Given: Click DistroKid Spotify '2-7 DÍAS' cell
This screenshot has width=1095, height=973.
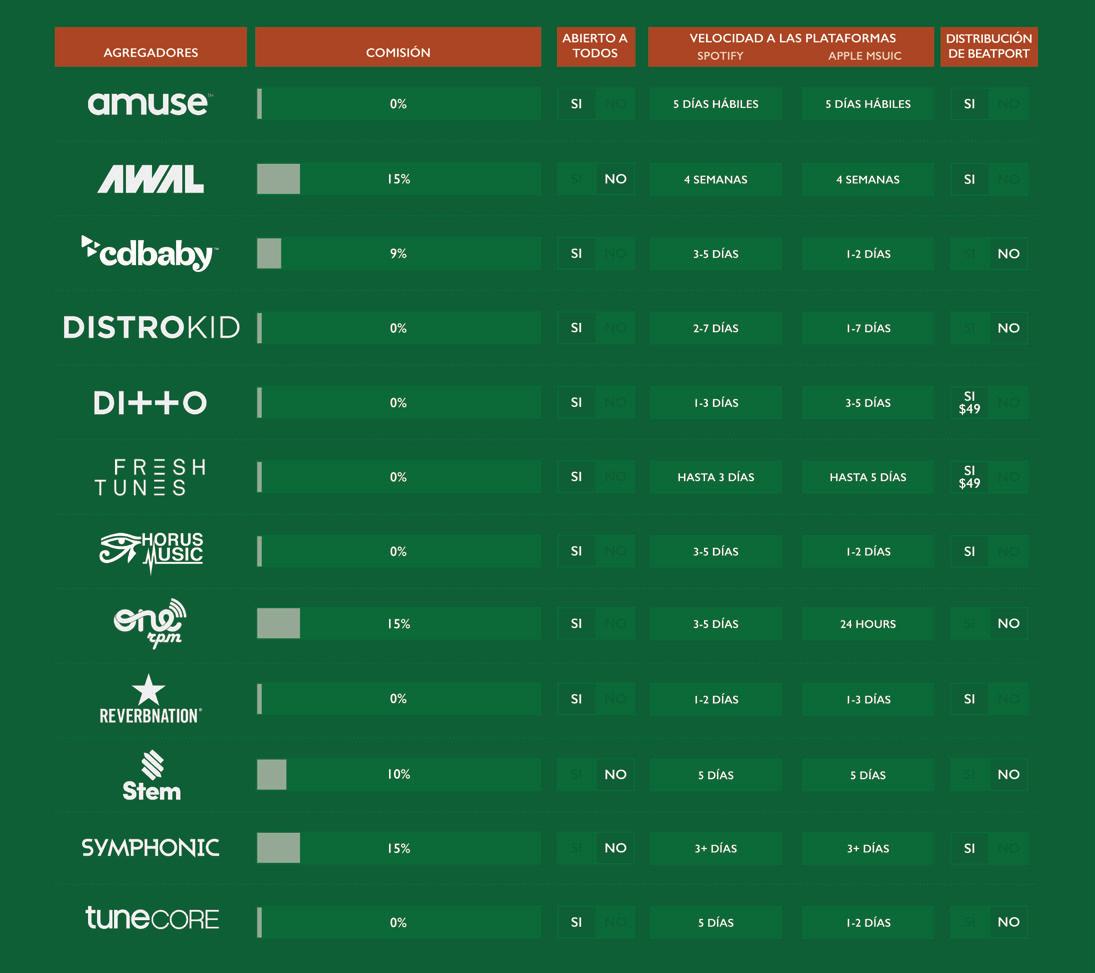Looking at the screenshot, I should (x=716, y=328).
